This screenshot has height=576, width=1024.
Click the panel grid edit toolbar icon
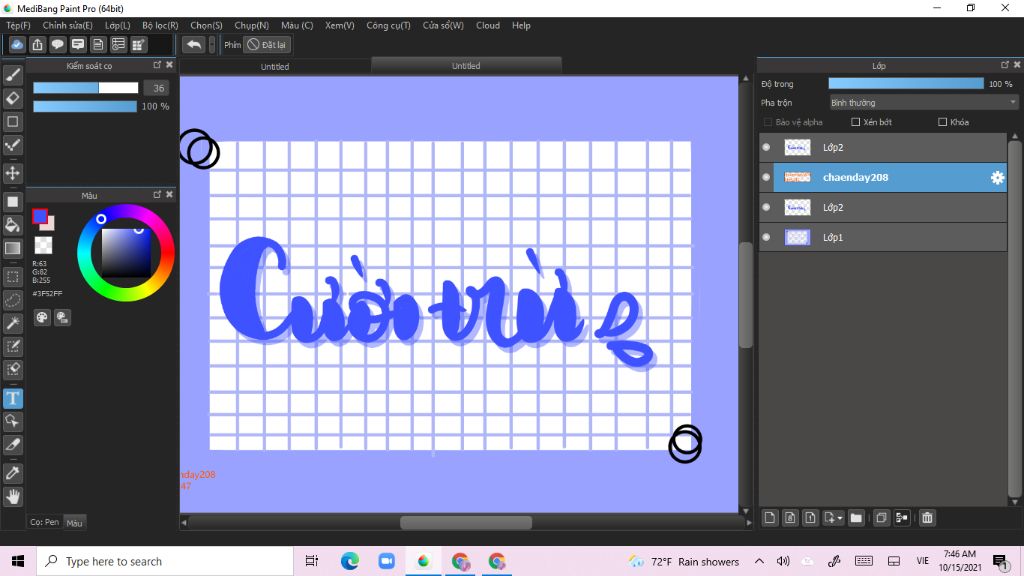click(138, 44)
